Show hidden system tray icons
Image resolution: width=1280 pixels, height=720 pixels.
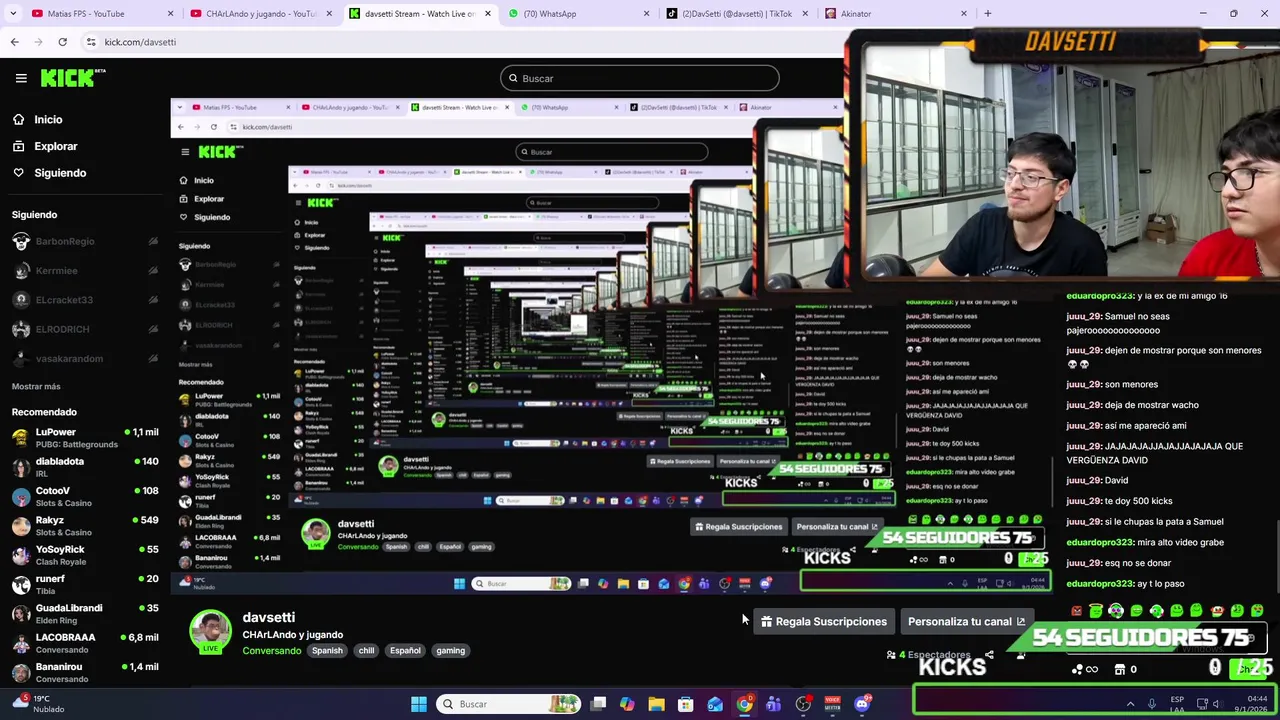tap(1131, 704)
